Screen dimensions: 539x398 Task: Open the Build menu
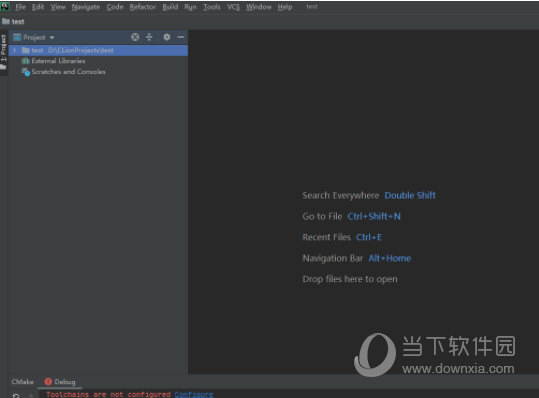click(x=170, y=7)
